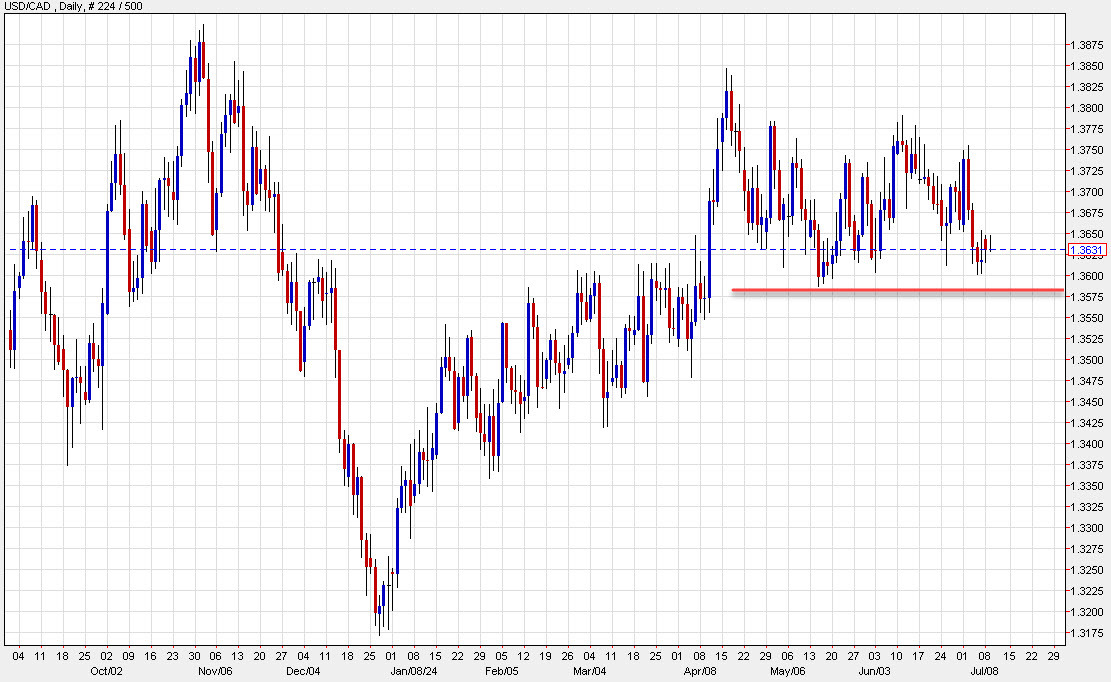The height and width of the screenshot is (682, 1111).
Task: Click the USD/CAD Daily chart title
Action: click(x=35, y=7)
